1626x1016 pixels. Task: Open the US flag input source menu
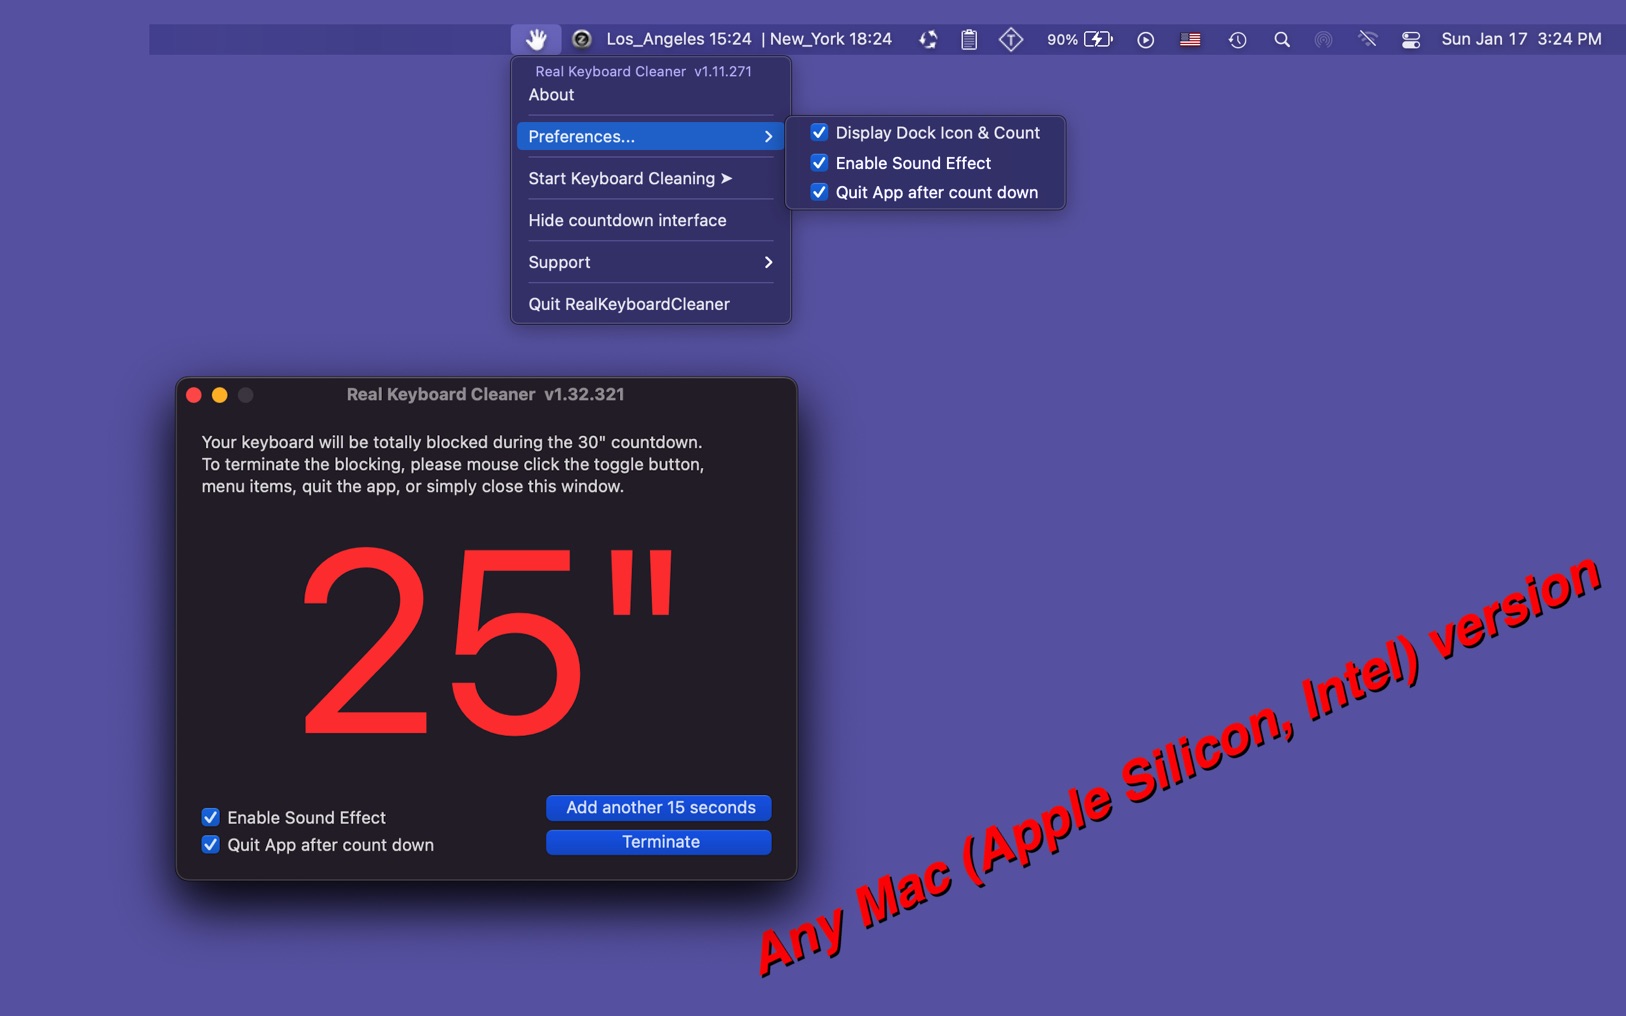[1190, 40]
